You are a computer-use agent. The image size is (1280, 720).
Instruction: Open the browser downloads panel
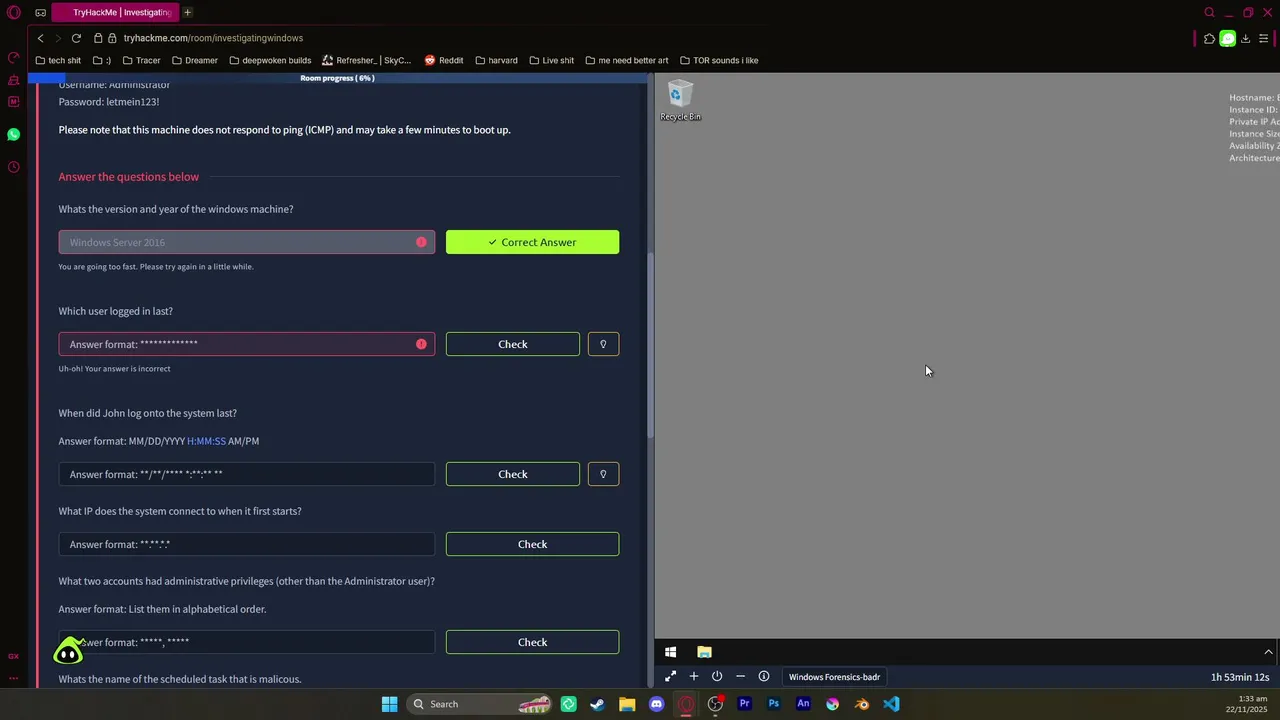[1245, 38]
